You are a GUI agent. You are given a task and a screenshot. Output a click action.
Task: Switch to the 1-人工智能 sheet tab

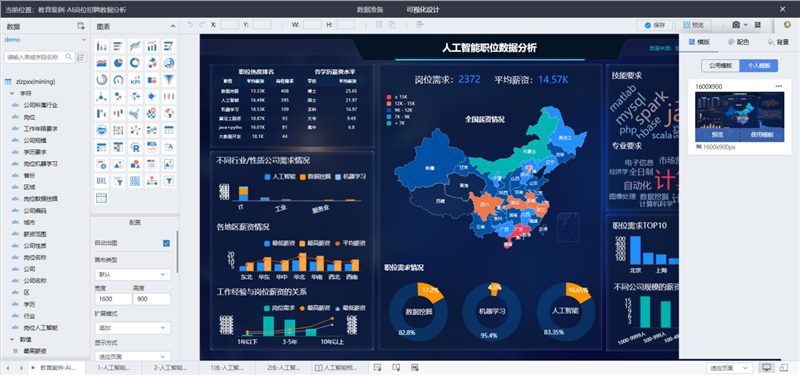113,367
